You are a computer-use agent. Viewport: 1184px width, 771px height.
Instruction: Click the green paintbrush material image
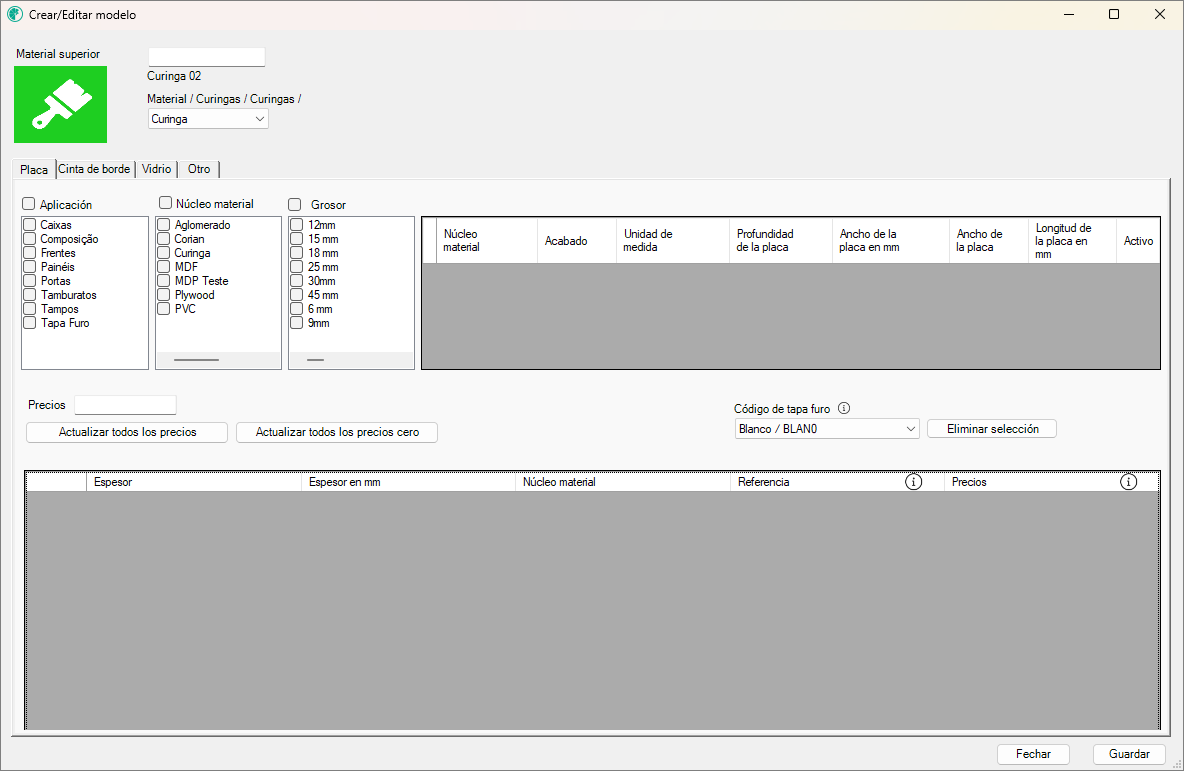(x=60, y=105)
